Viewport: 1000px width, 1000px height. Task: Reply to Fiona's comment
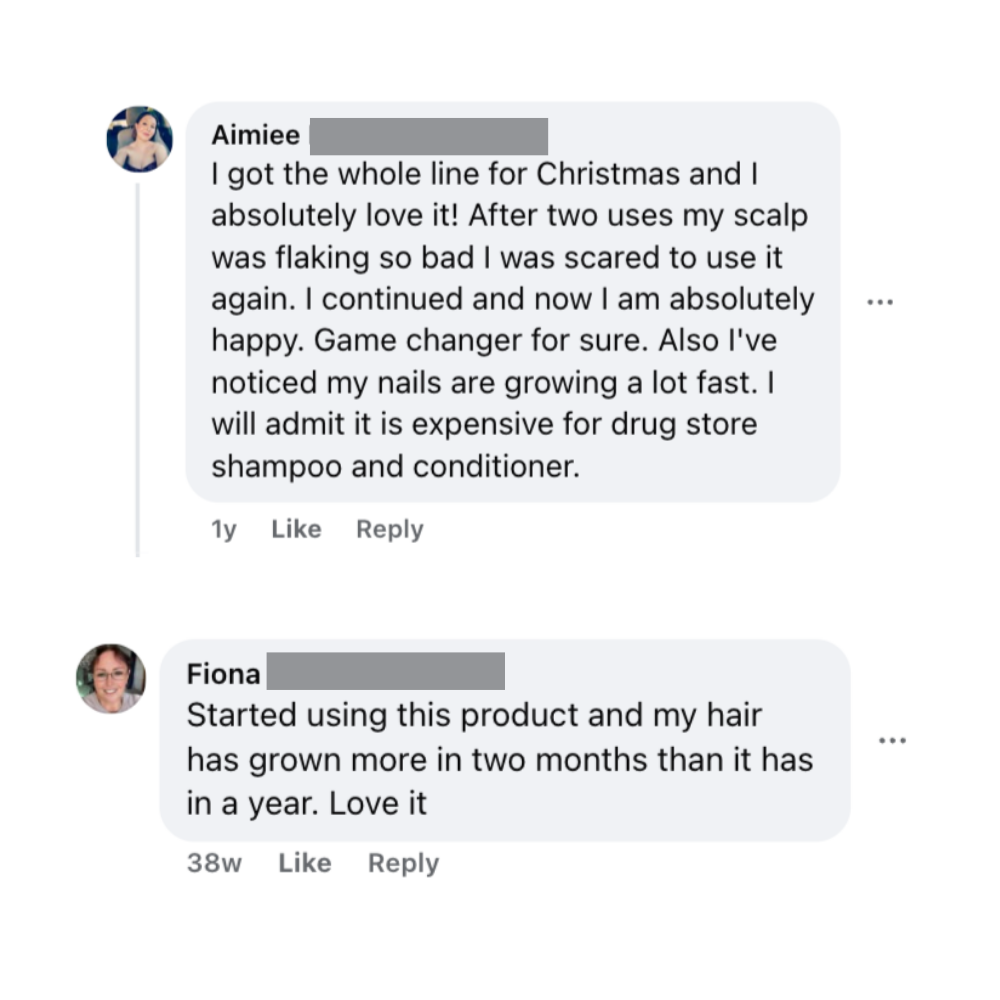coord(403,863)
